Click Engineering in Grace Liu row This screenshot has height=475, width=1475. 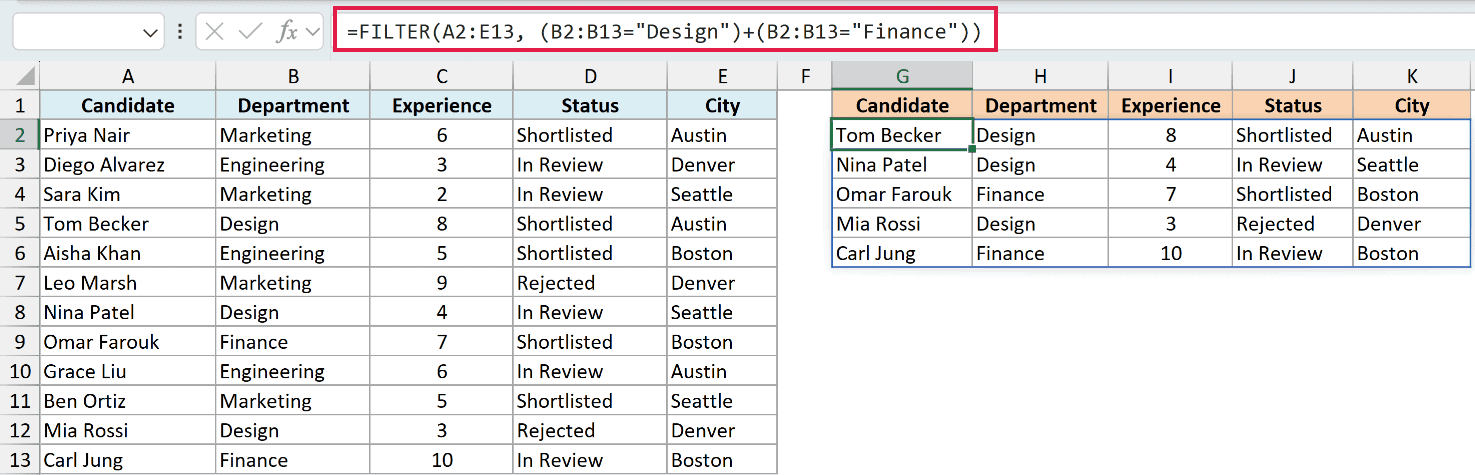tap(292, 371)
